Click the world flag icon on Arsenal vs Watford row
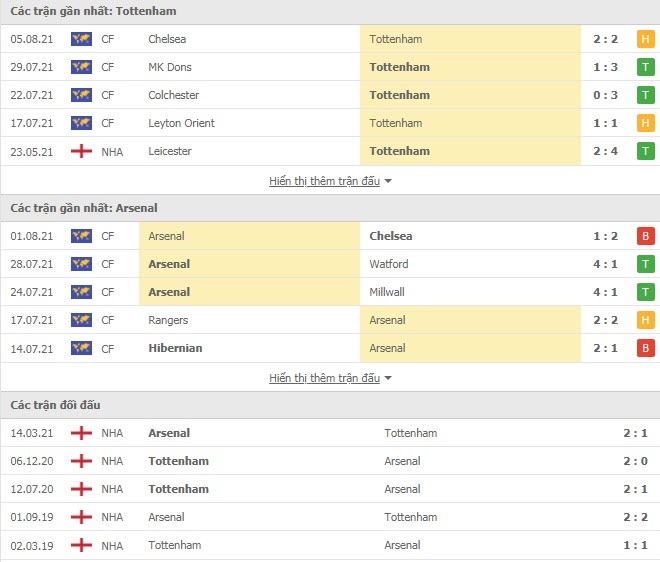Screen dimensions: 660x562 coord(81,264)
